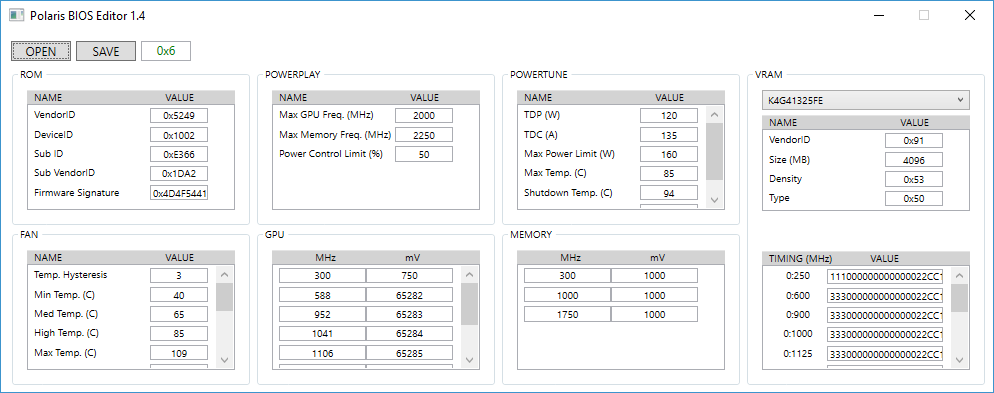Edit VRAM Size (MB) value 4096
This screenshot has height=393, width=994.
[x=913, y=160]
